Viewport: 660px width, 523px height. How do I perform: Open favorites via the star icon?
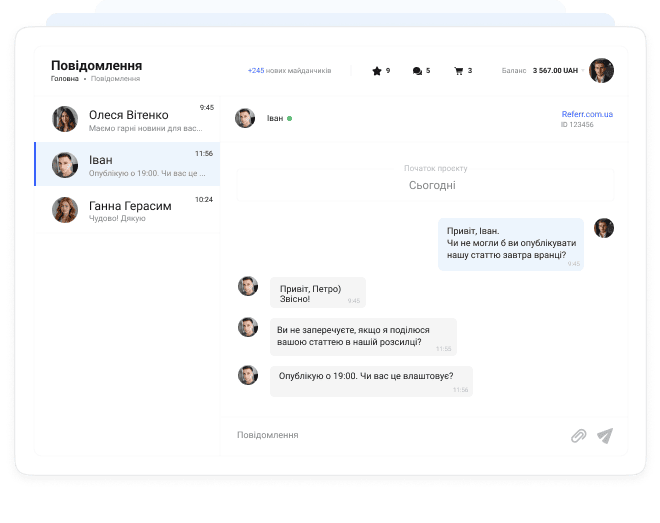coord(377,71)
